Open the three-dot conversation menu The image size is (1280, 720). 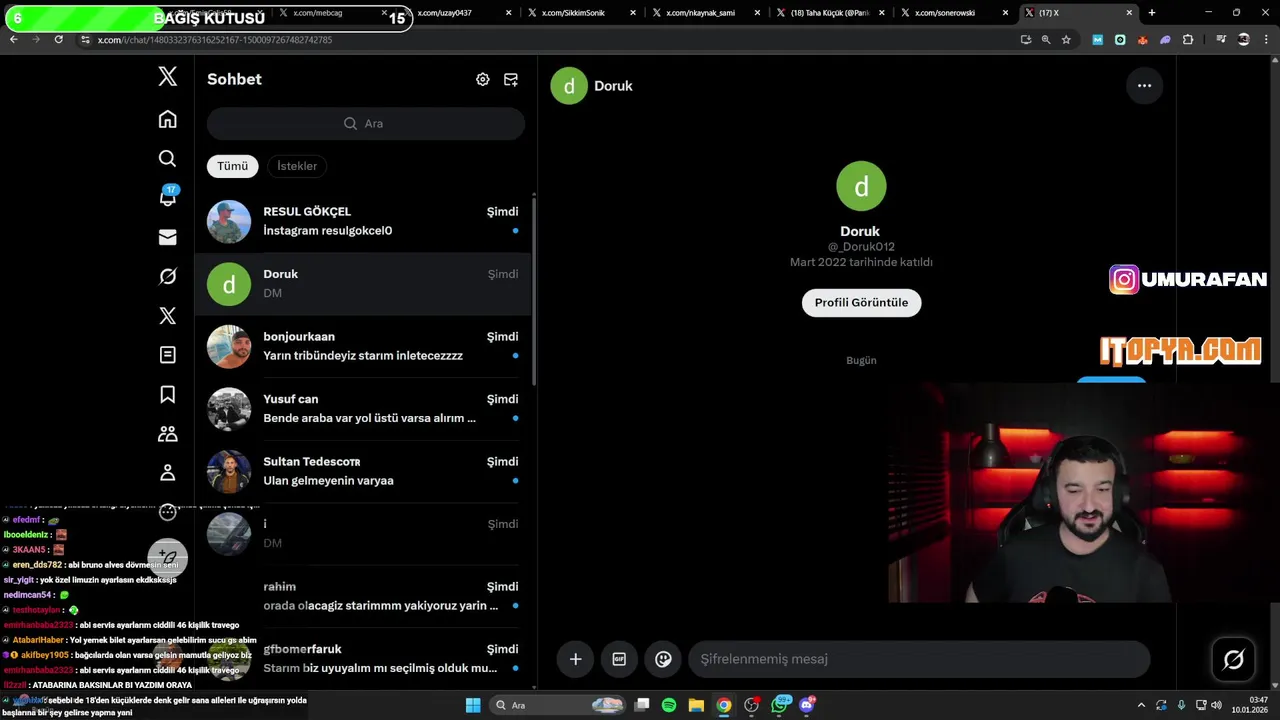[x=1144, y=86]
